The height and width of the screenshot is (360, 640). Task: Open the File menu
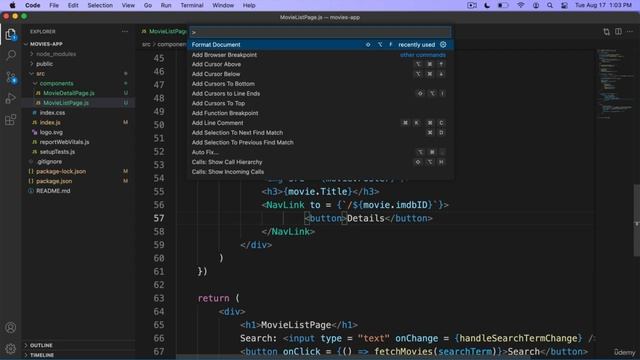tap(54, 5)
